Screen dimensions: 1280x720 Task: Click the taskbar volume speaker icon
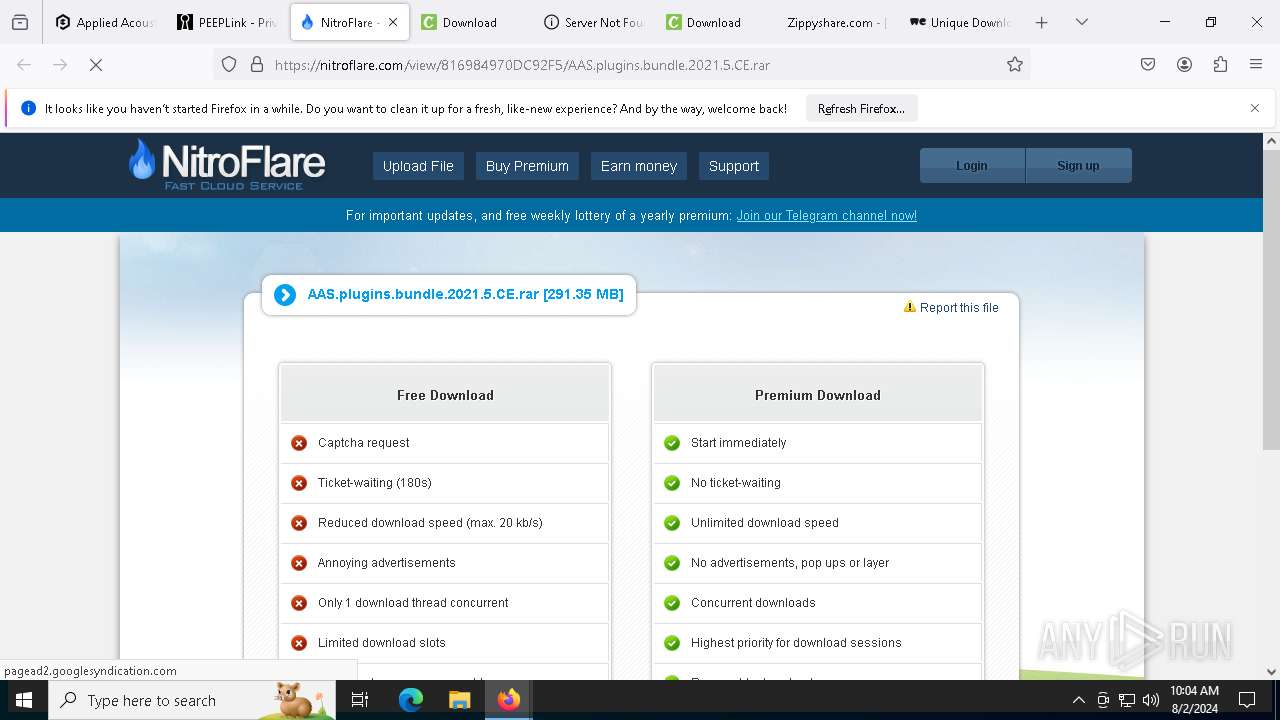pyautogui.click(x=1151, y=700)
